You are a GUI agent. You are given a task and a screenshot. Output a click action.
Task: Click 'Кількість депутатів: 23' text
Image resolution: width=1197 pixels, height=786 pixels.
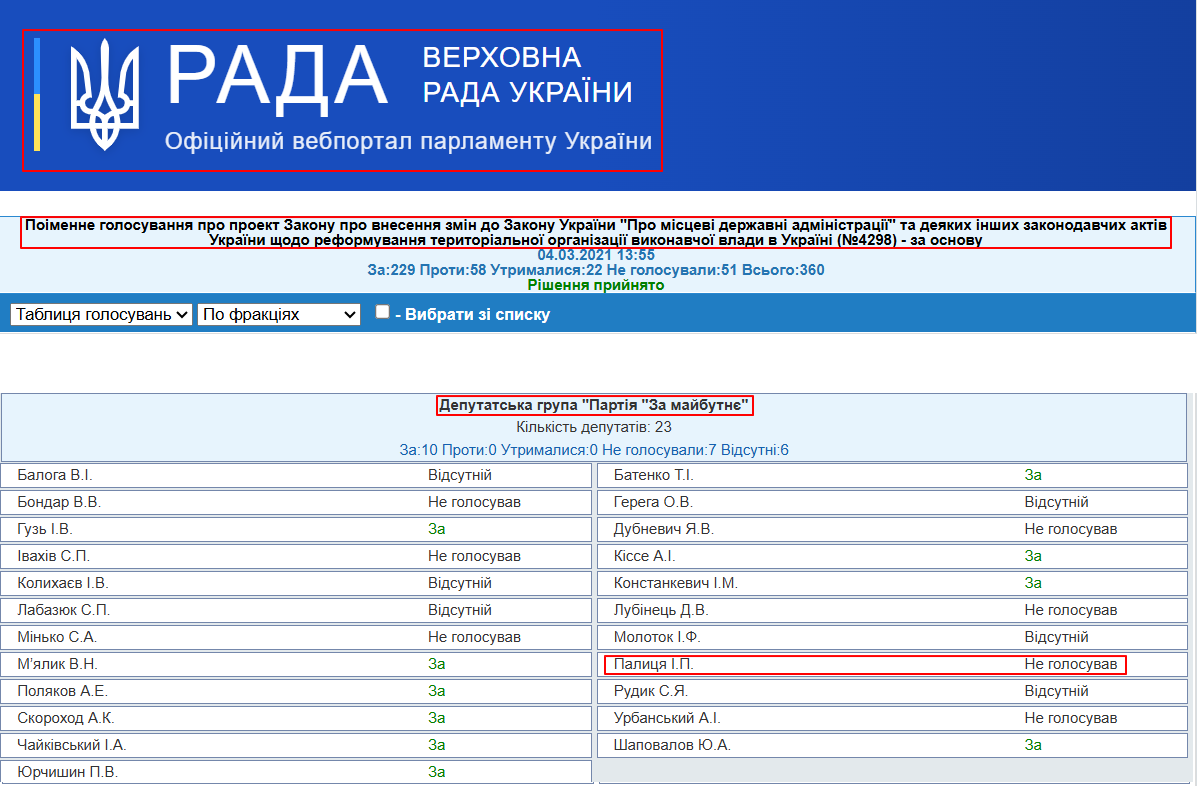pyautogui.click(x=594, y=427)
